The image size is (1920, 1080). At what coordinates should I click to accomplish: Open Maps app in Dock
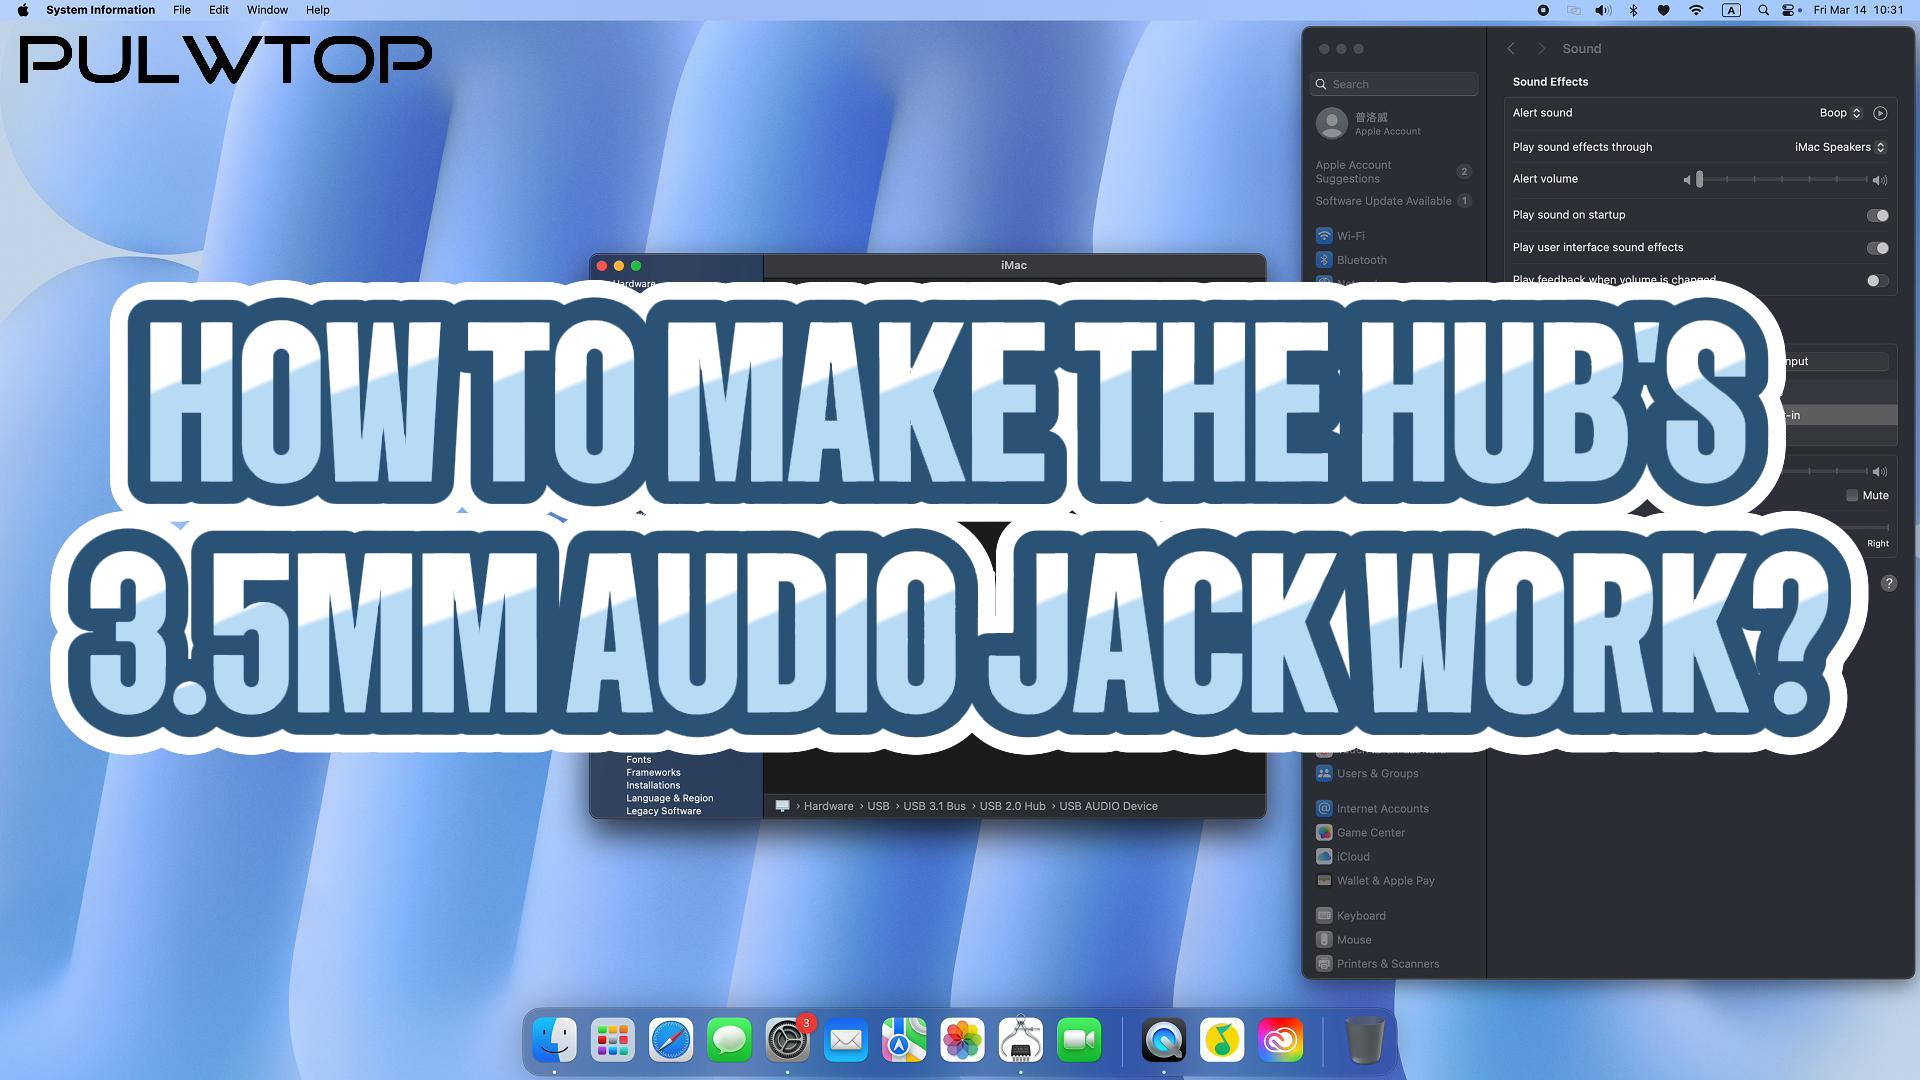point(904,1040)
